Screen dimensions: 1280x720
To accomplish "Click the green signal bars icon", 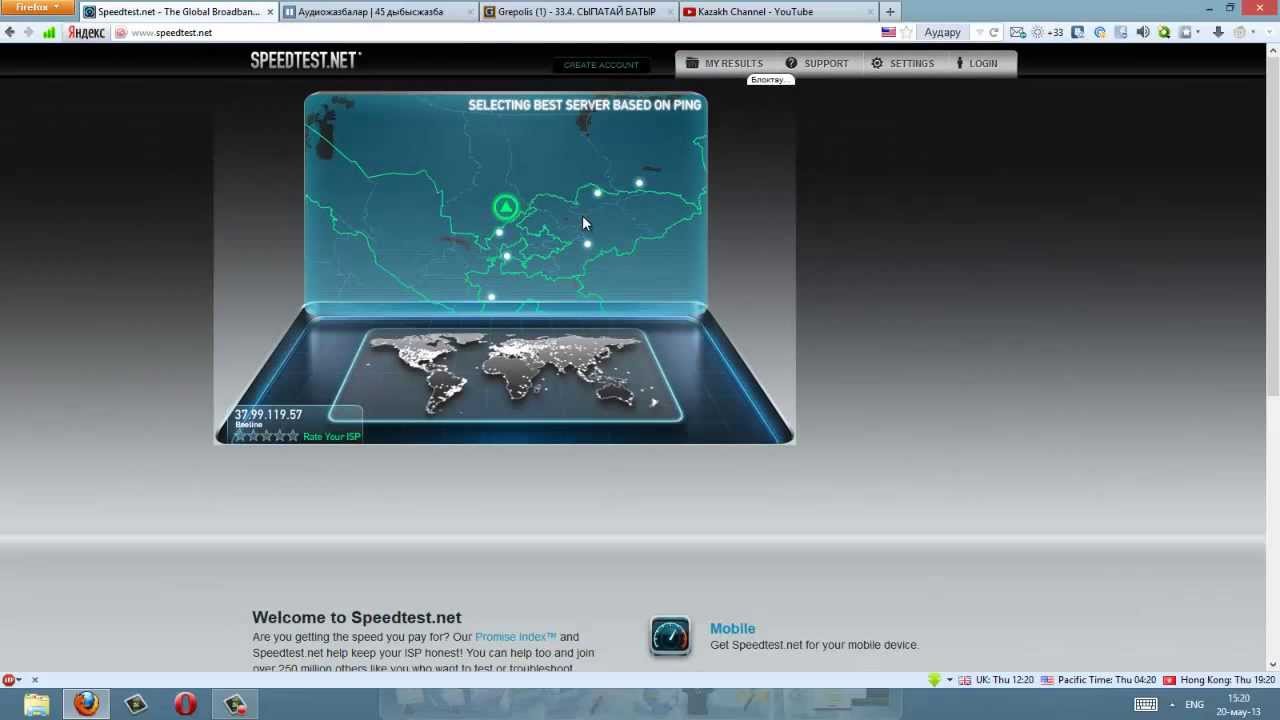I will point(49,33).
